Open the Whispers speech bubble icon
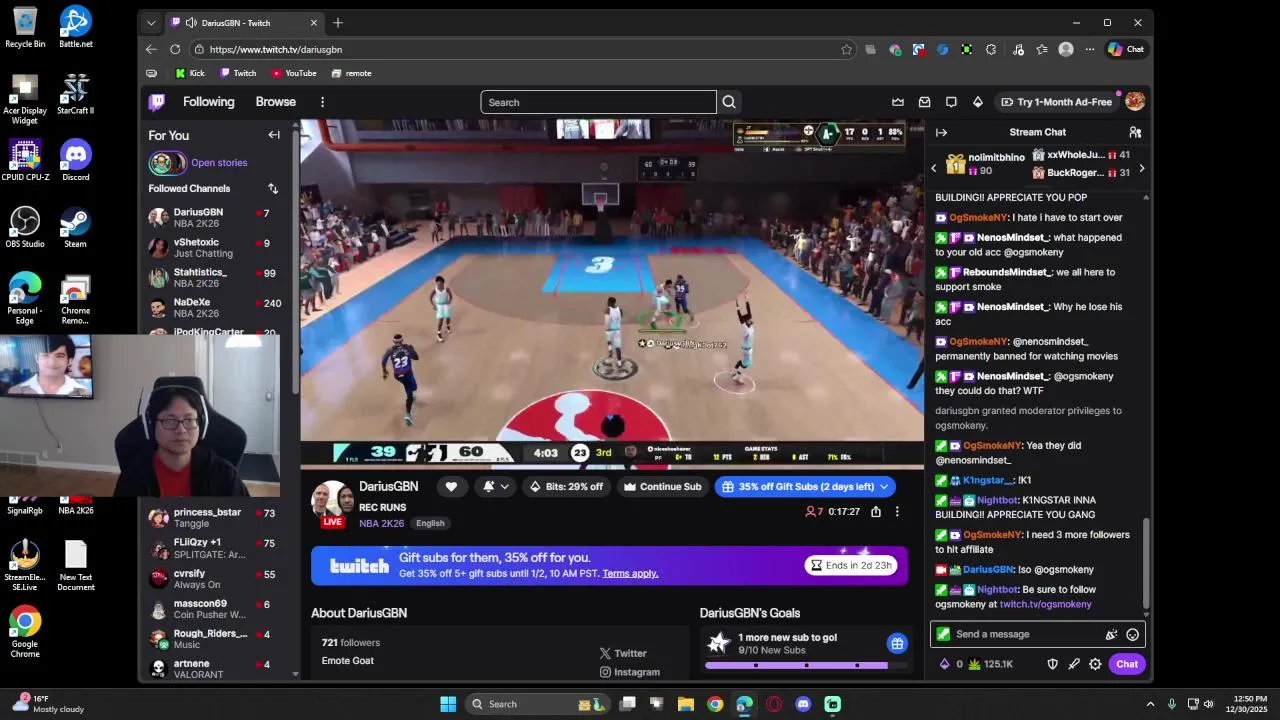 click(x=951, y=102)
